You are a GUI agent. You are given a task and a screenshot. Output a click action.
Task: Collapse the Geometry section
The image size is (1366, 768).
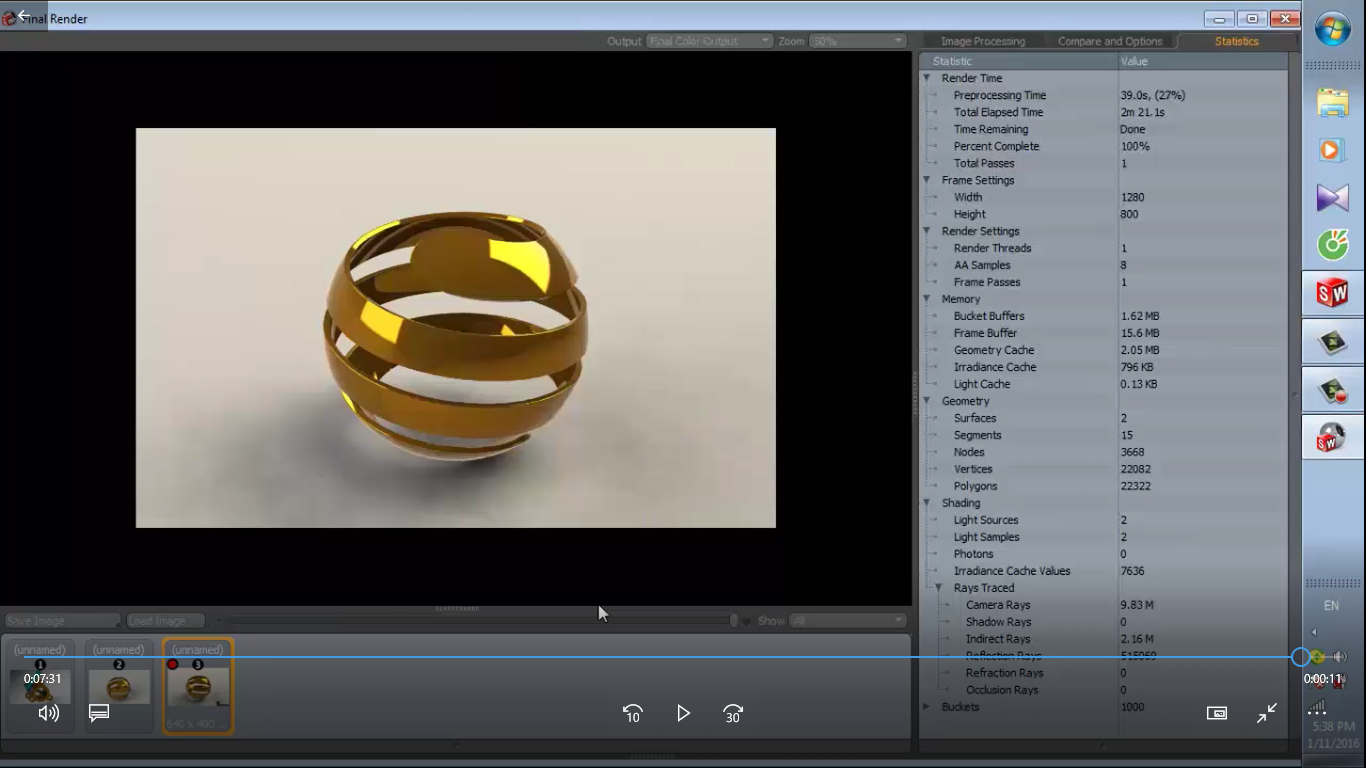tap(927, 401)
